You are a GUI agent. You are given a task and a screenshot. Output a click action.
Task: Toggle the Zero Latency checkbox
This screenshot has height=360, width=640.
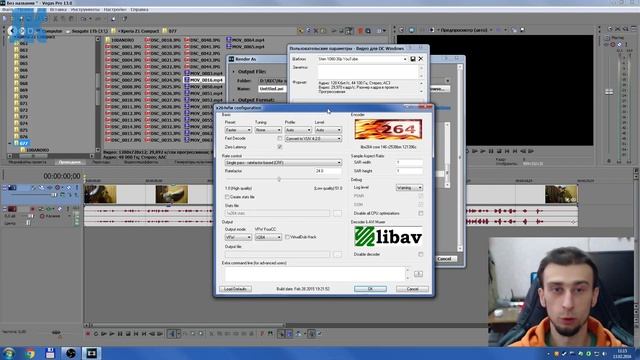(x=280, y=147)
